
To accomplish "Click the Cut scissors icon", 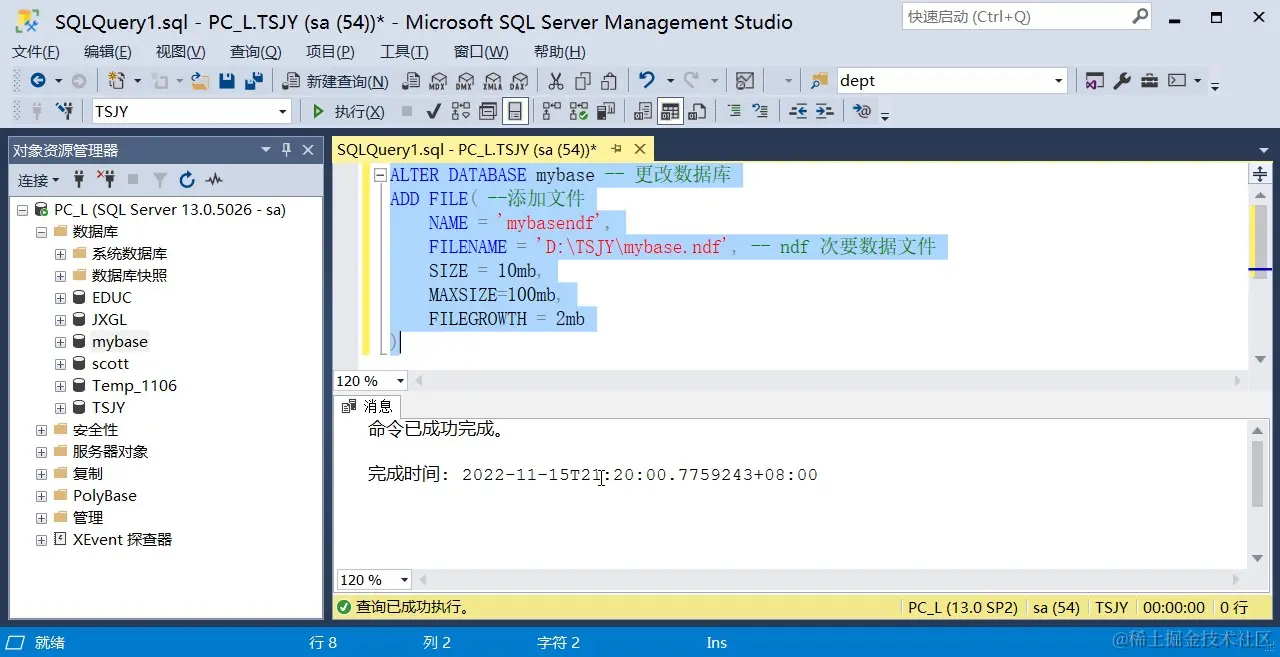I will pyautogui.click(x=555, y=81).
